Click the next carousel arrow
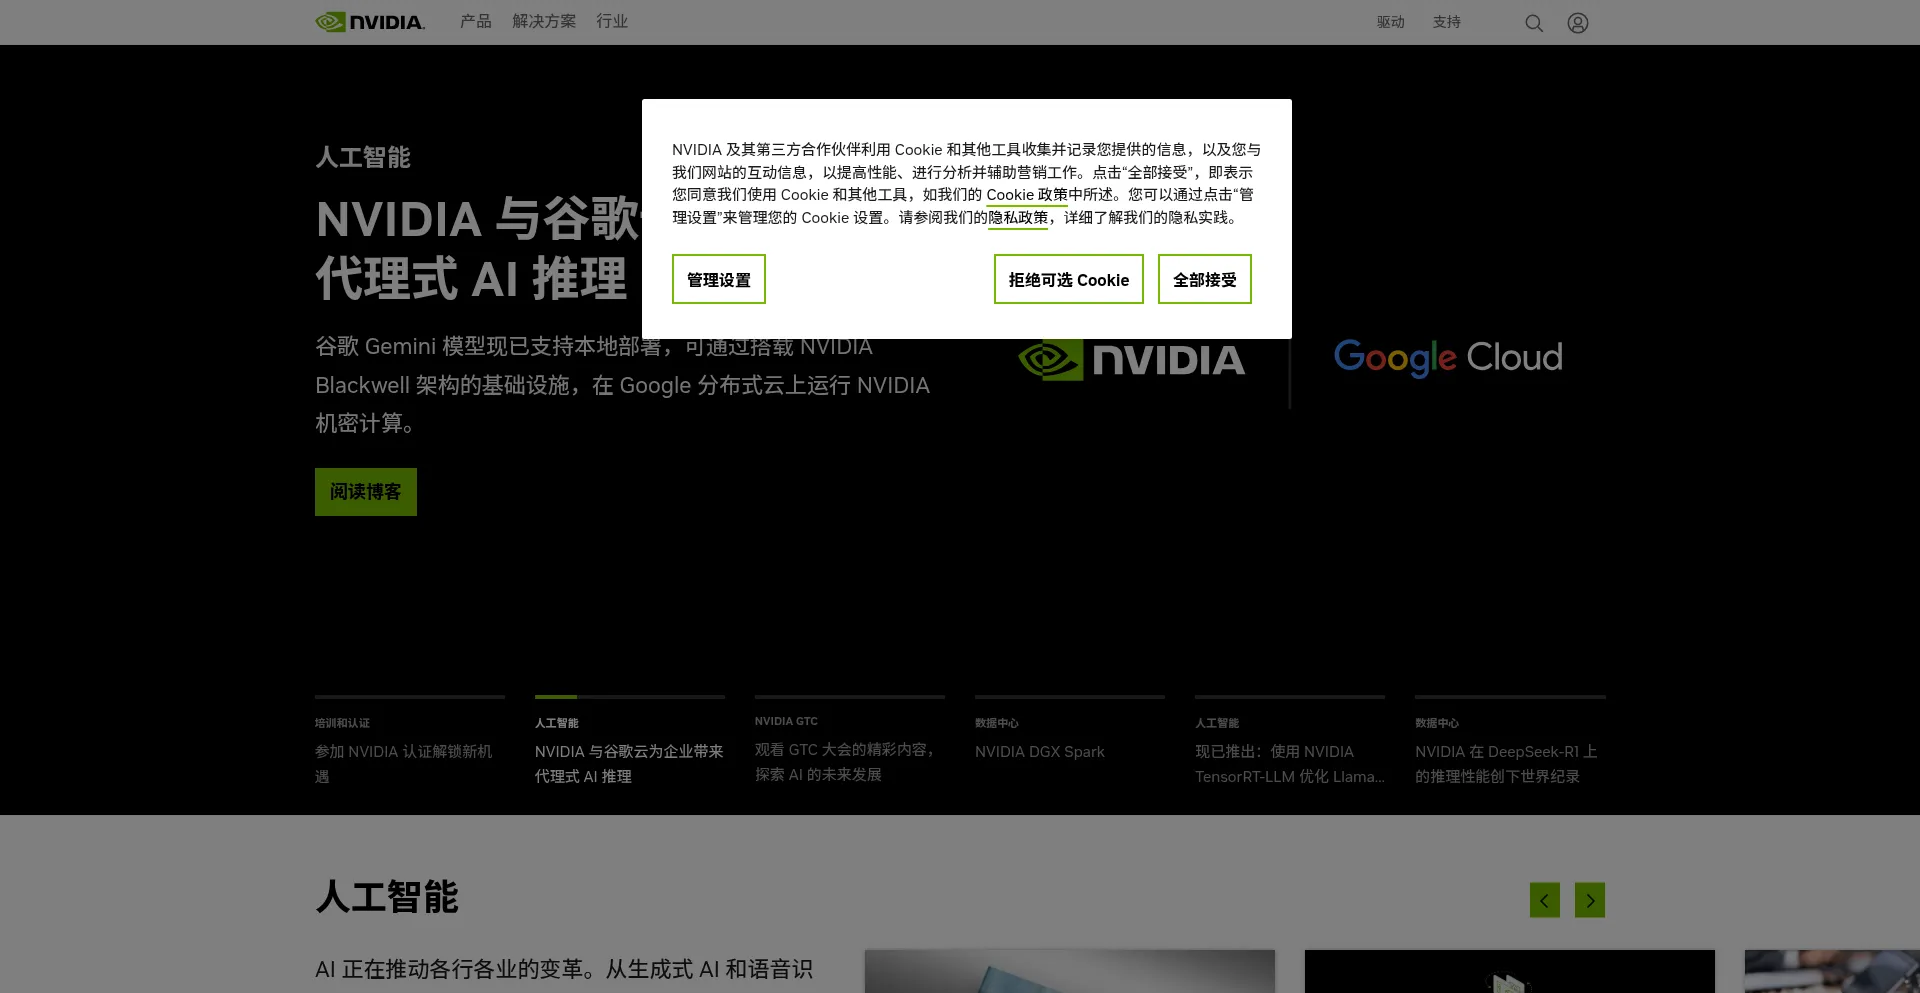The width and height of the screenshot is (1920, 993). 1589,900
